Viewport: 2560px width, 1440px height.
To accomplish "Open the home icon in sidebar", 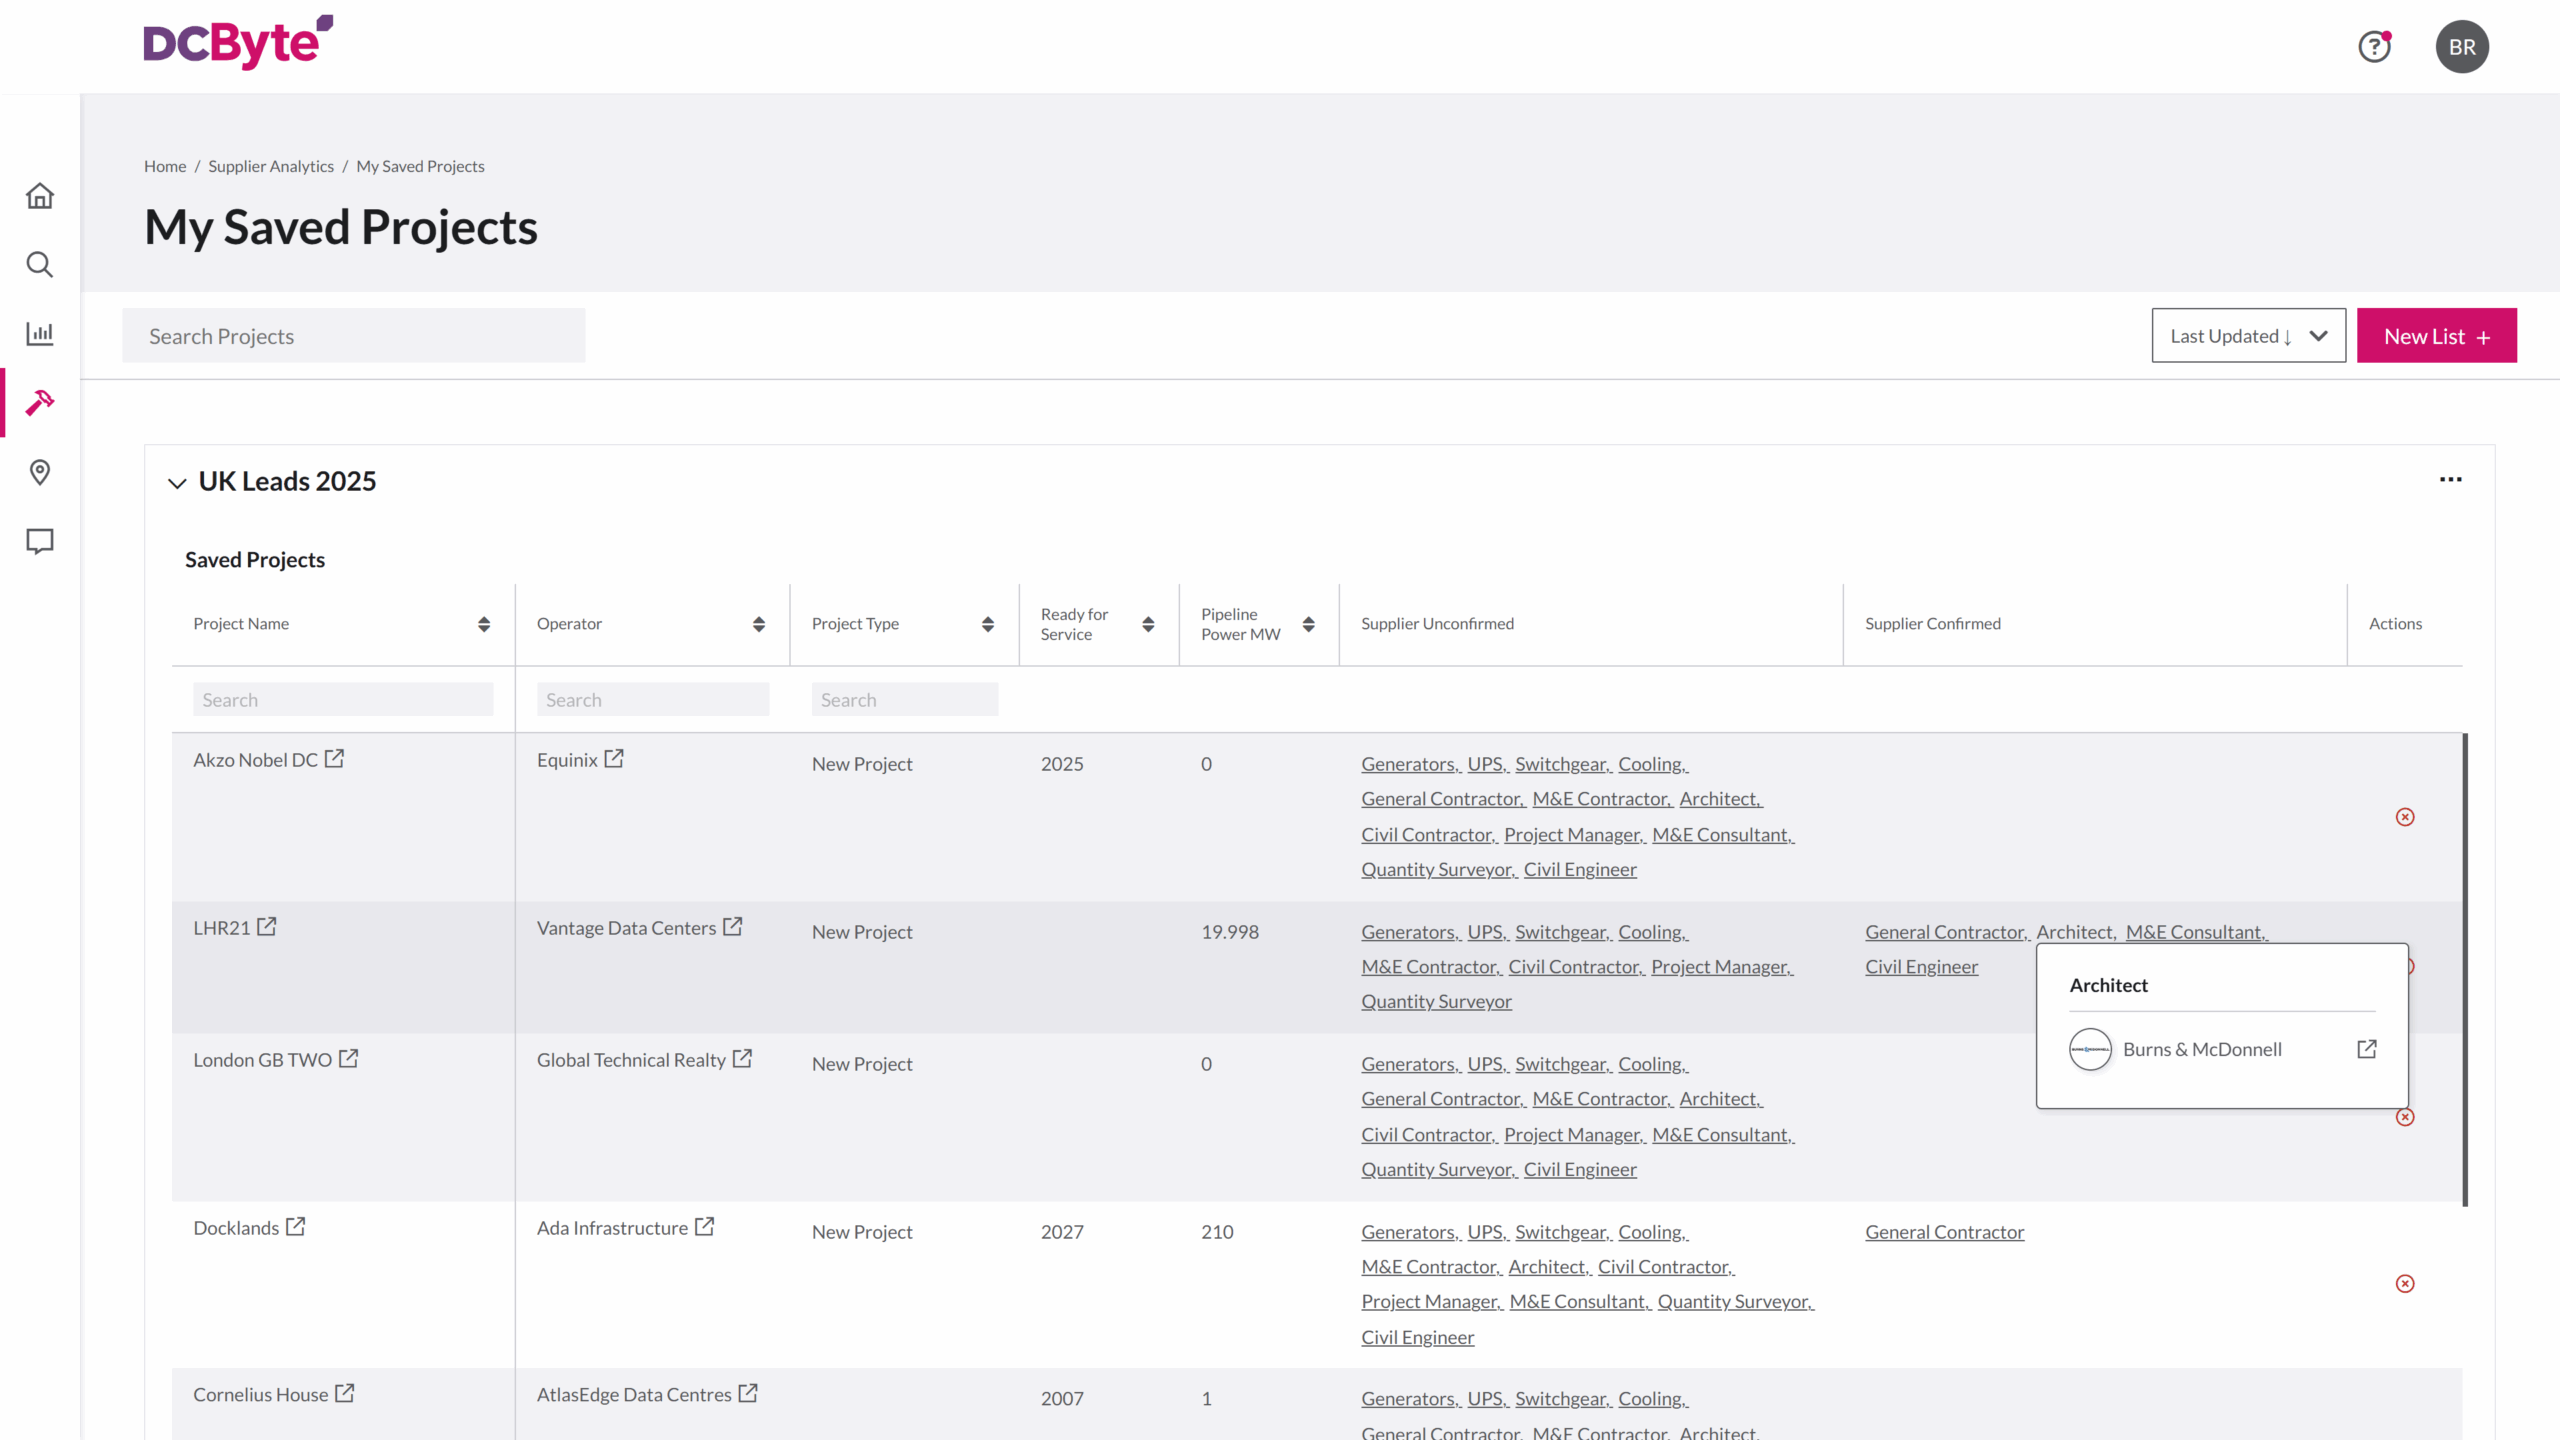I will pos(40,196).
